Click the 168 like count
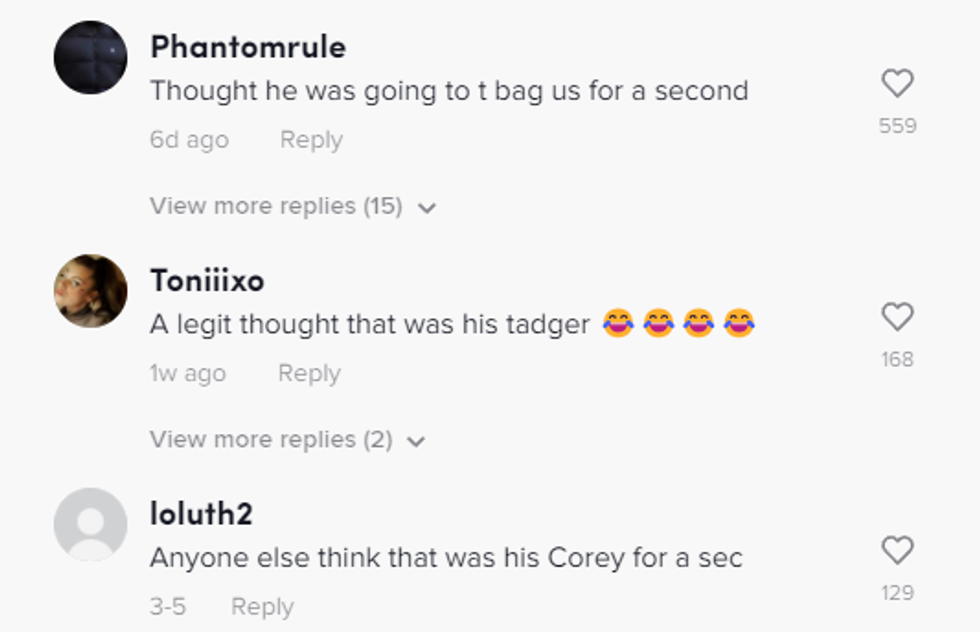The image size is (980, 632). click(897, 359)
